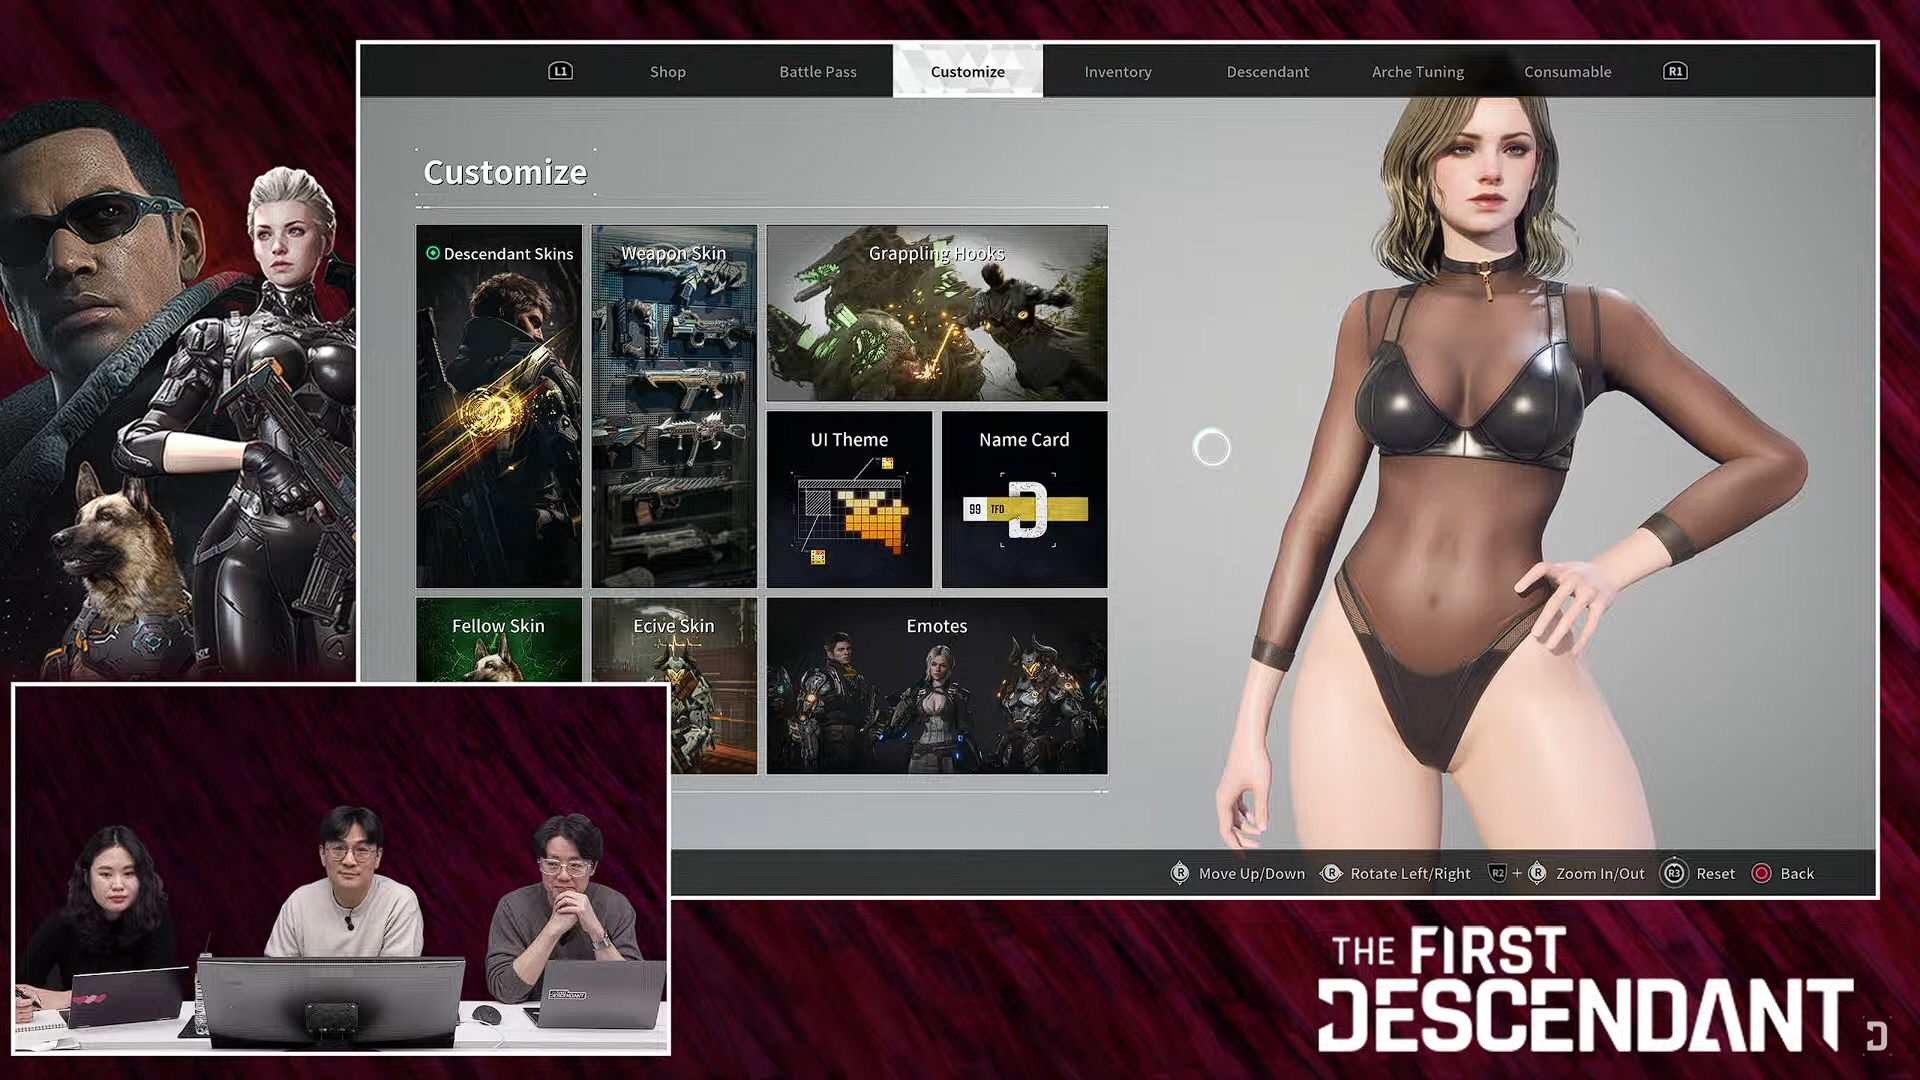Viewport: 1920px width, 1080px height.
Task: Click the Fellow Skin tile
Action: point(498,640)
